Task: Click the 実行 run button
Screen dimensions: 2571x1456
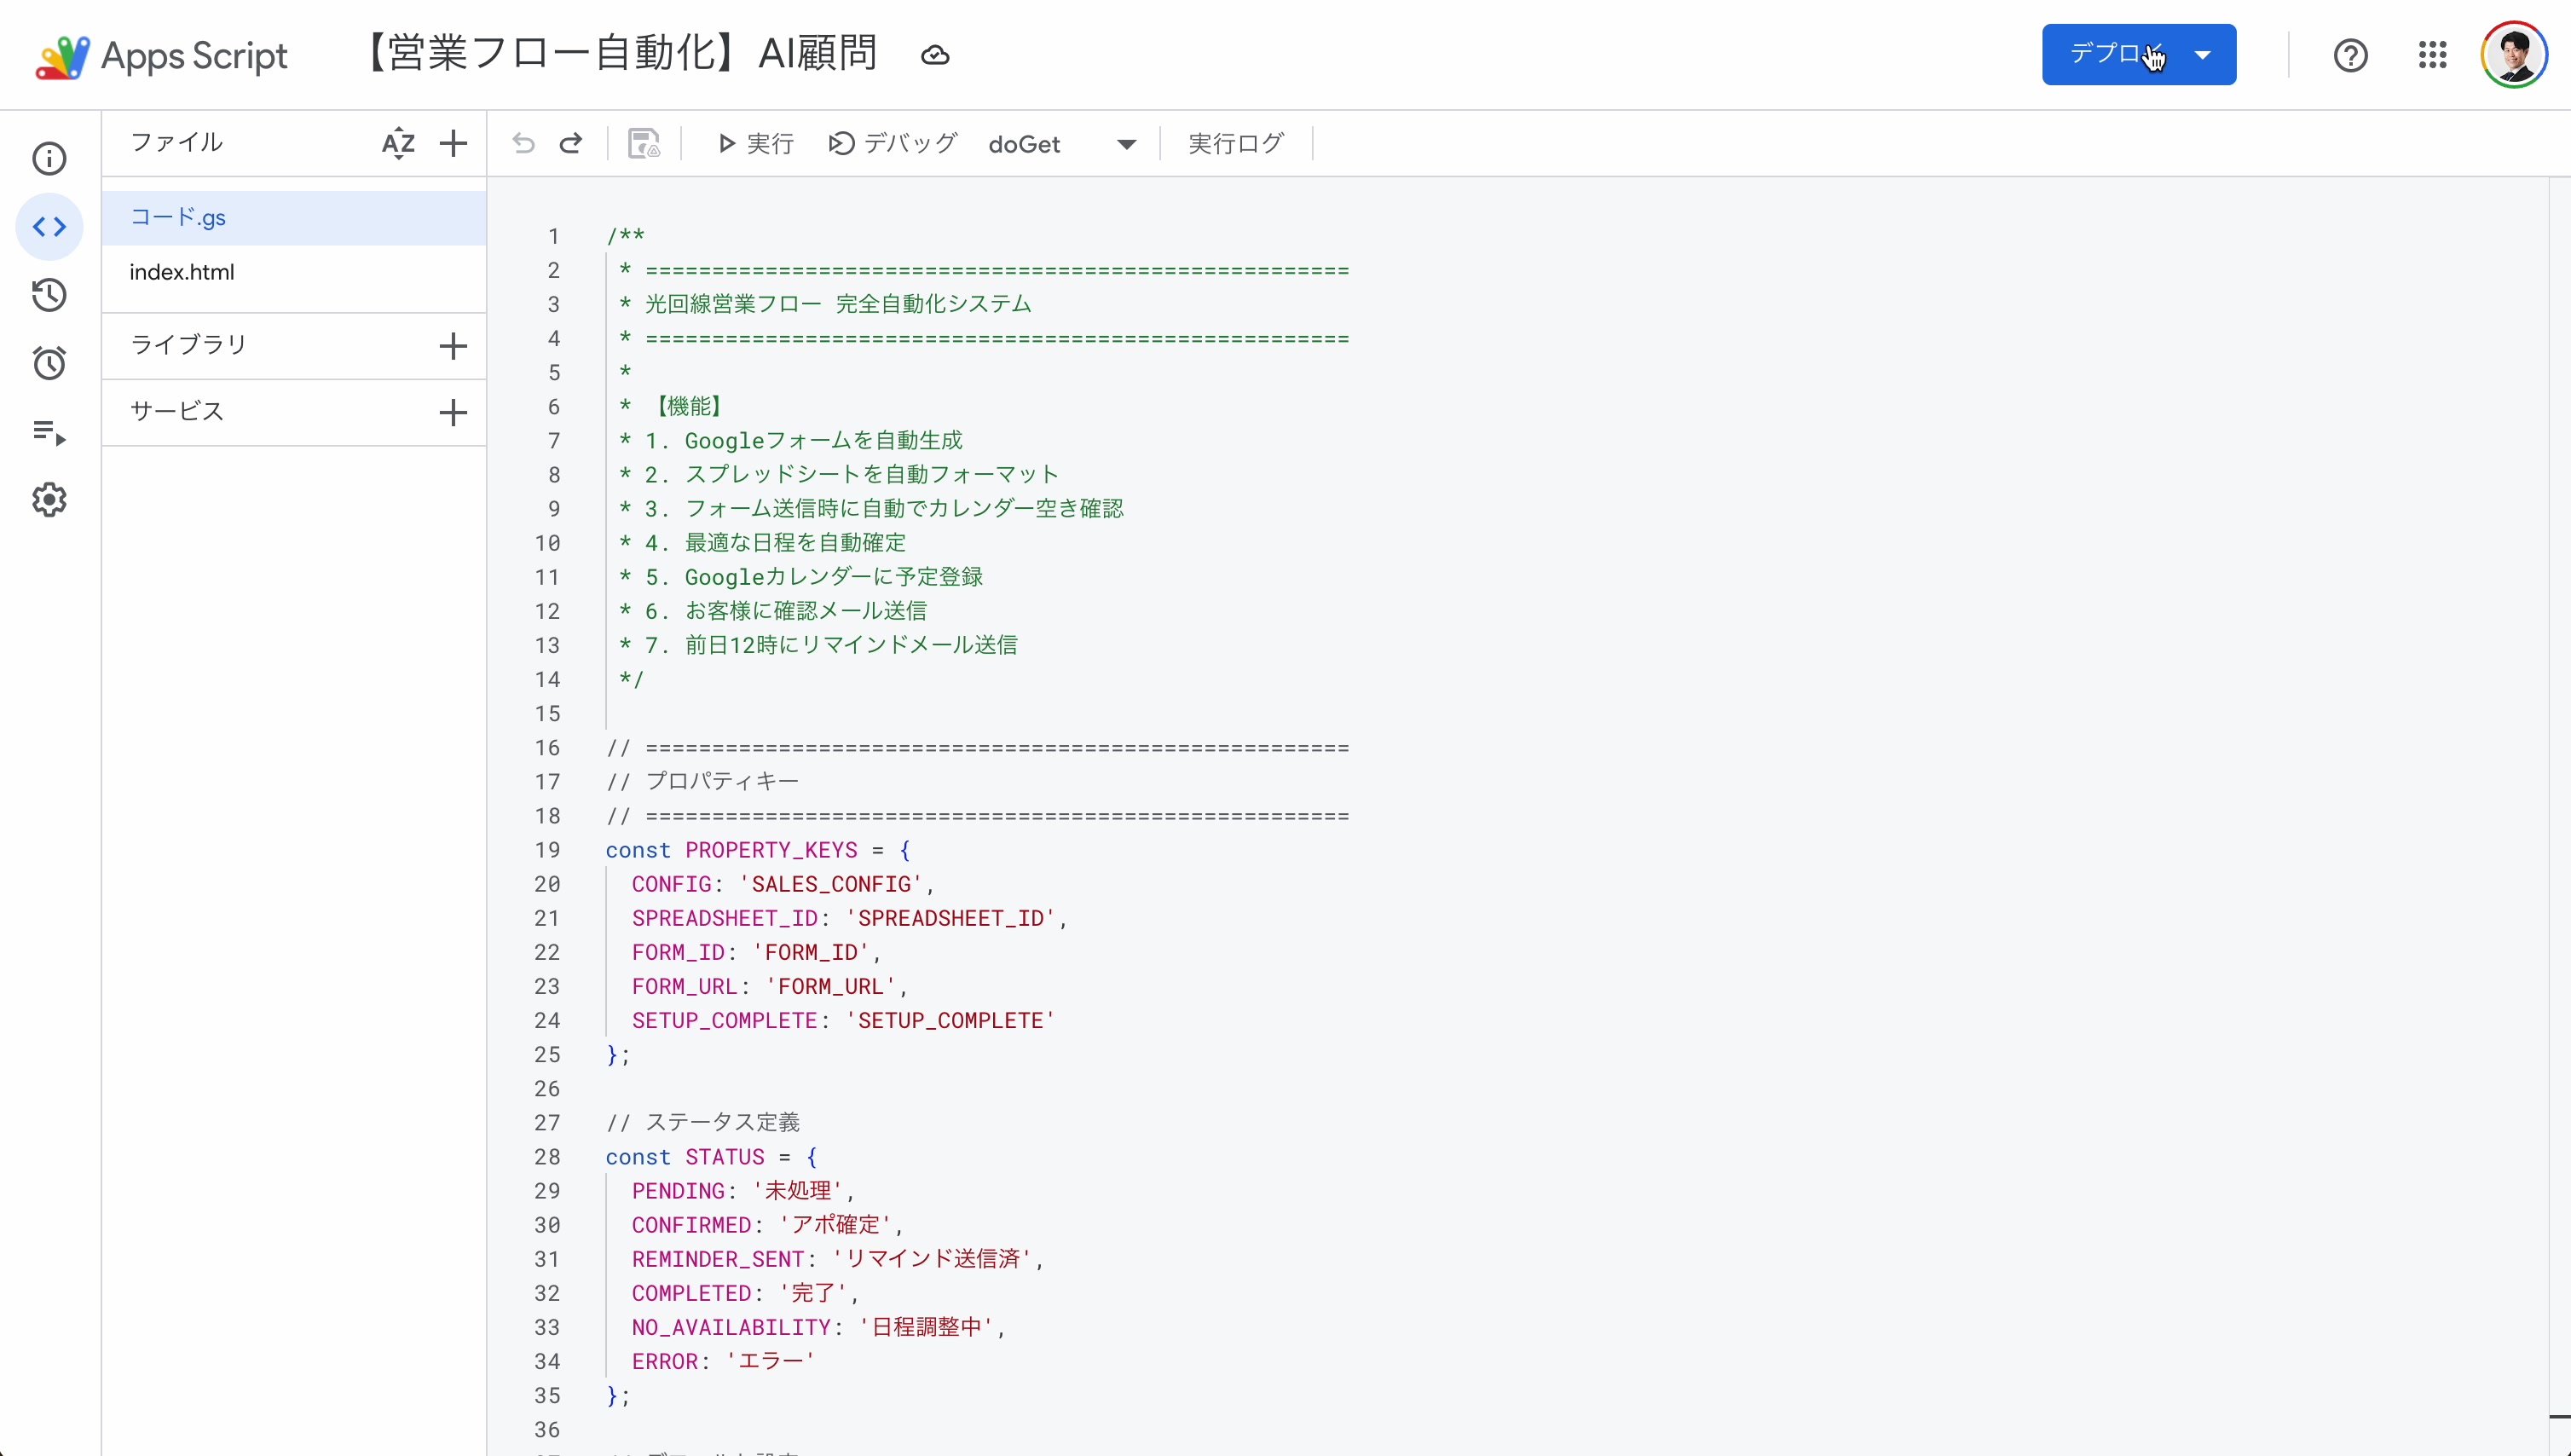Action: tap(756, 144)
